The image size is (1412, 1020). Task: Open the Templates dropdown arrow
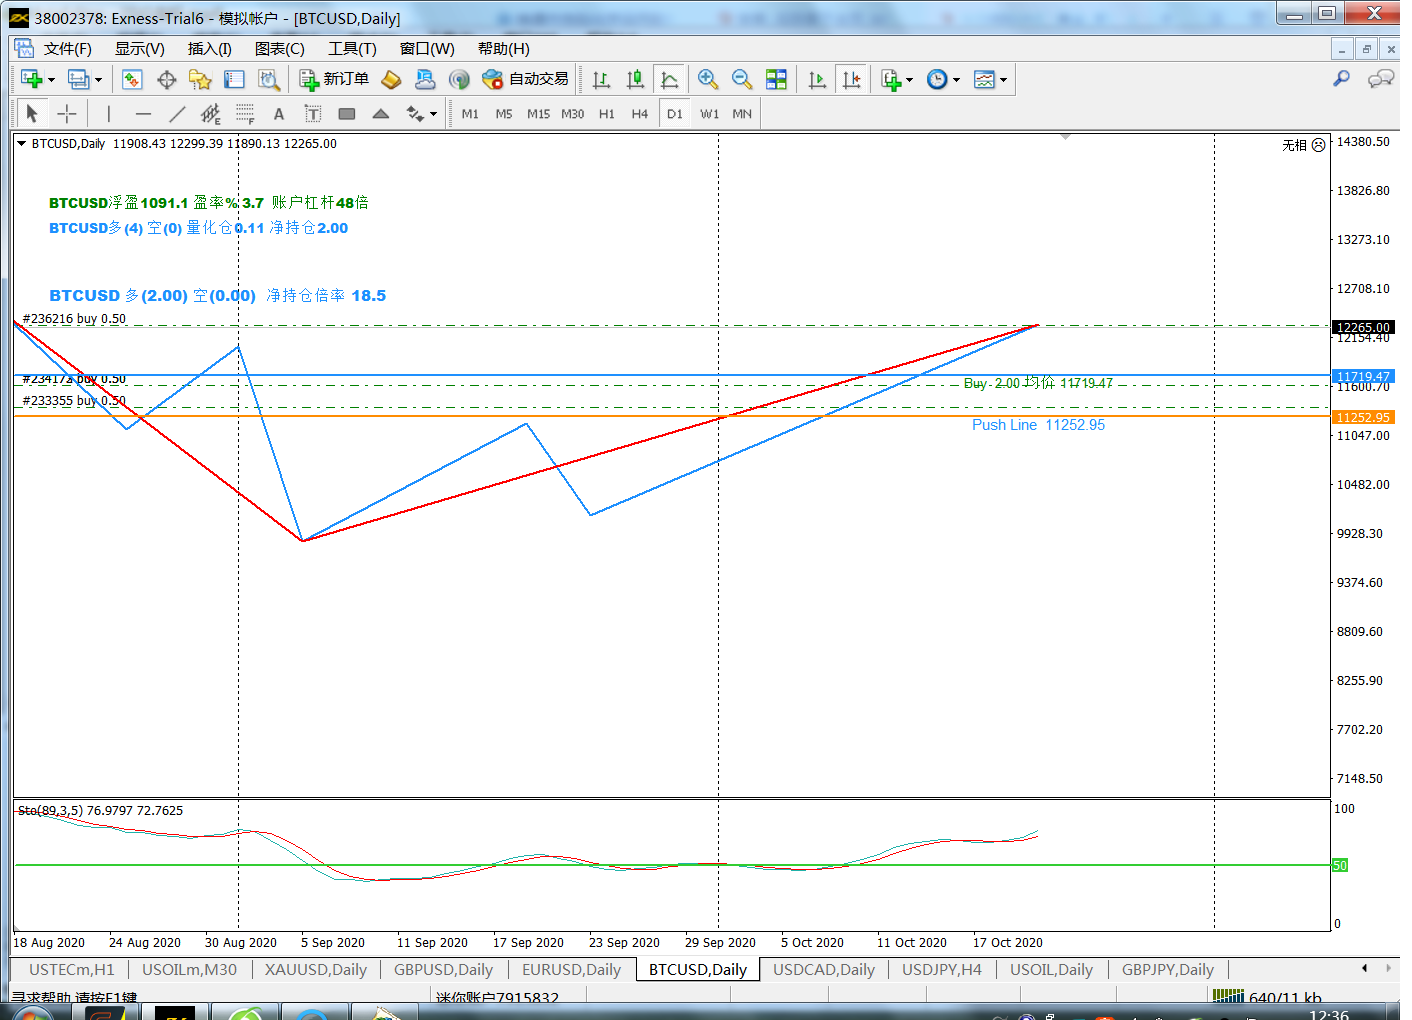click(x=1003, y=80)
